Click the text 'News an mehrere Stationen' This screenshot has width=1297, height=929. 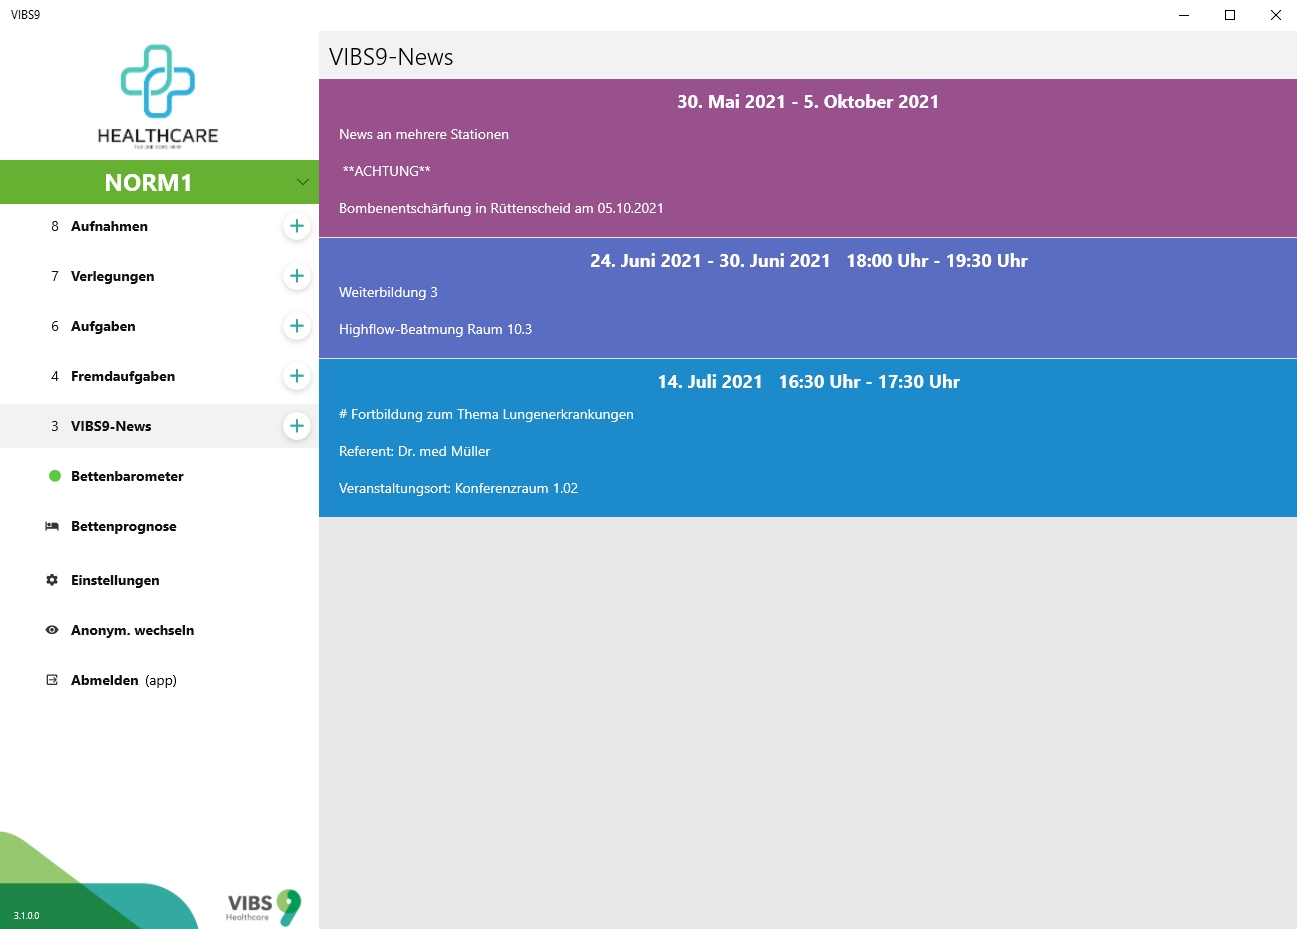tap(424, 134)
